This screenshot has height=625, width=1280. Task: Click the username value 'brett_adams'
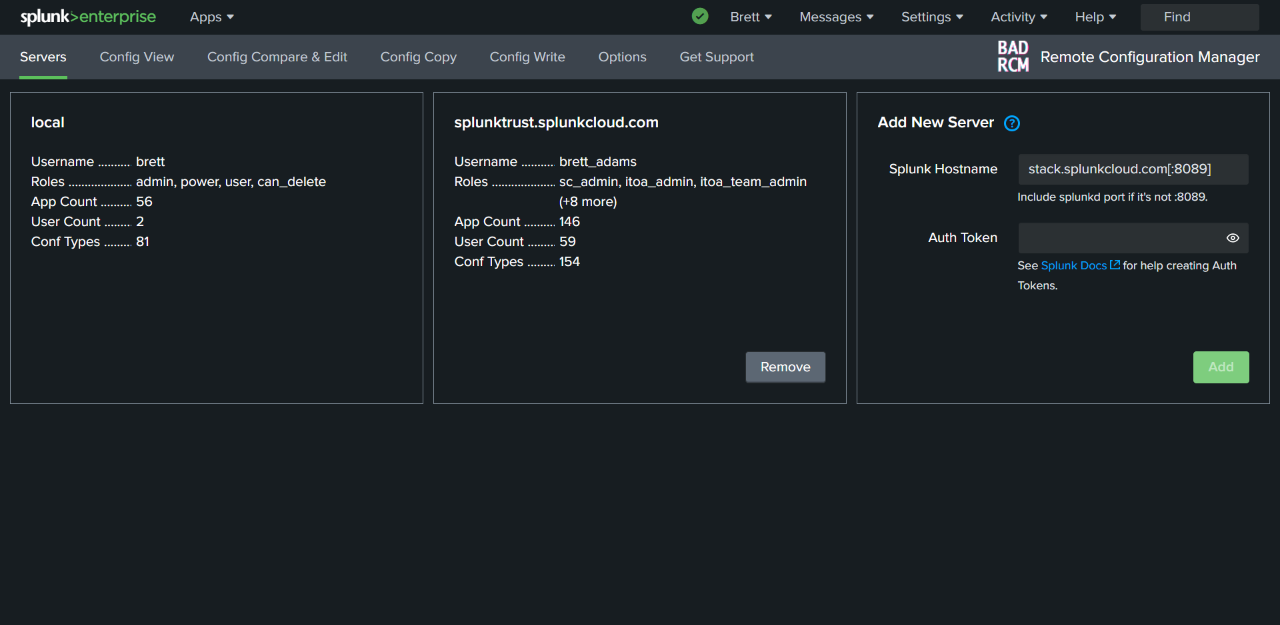coord(598,162)
